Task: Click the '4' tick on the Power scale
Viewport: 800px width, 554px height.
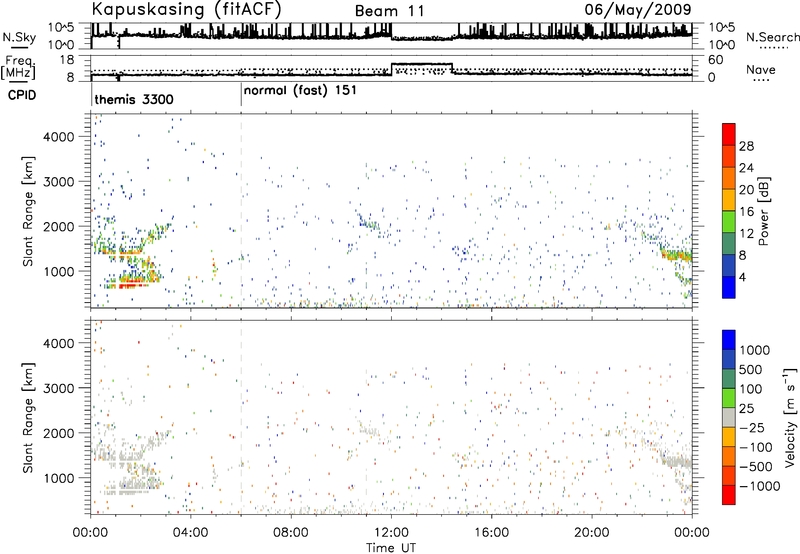Action: [742, 277]
